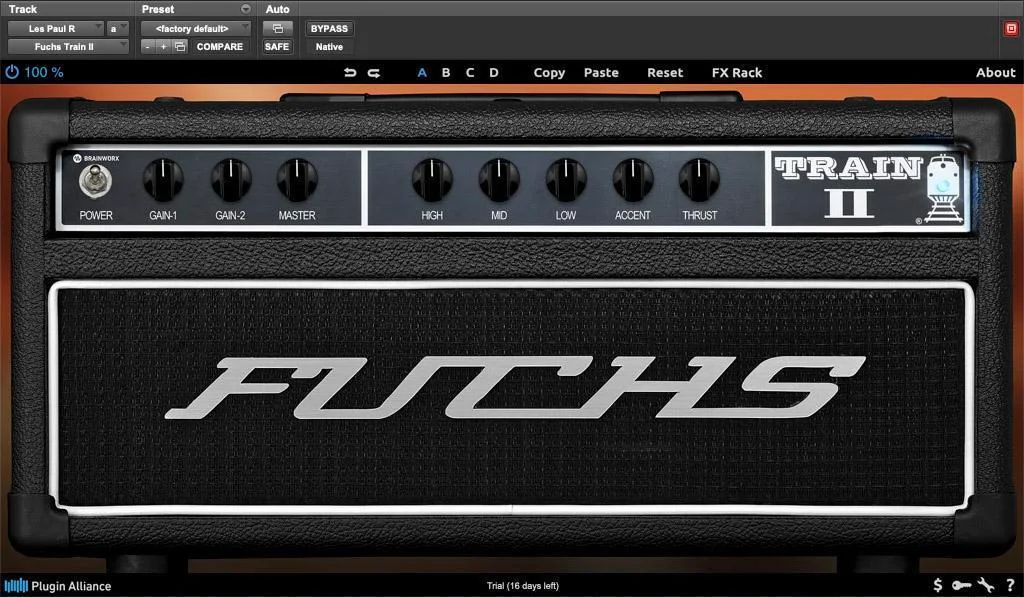The height and width of the screenshot is (597, 1024).
Task: Click the Plugin Alliance logo
Action: [57, 585]
